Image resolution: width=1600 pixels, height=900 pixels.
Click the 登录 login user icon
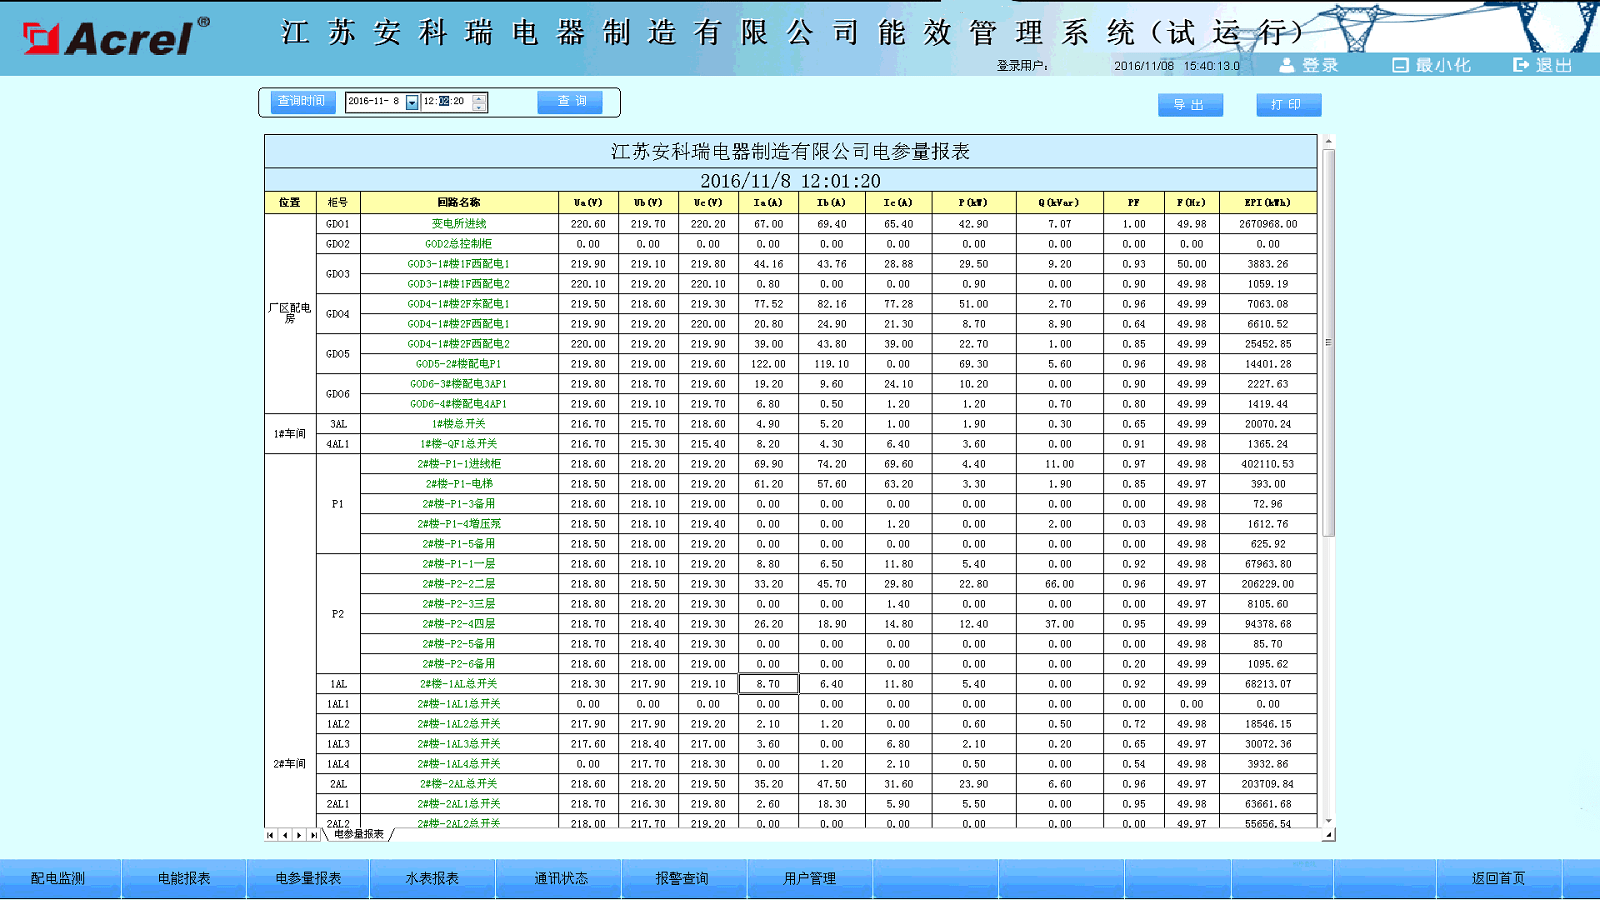[1287, 65]
